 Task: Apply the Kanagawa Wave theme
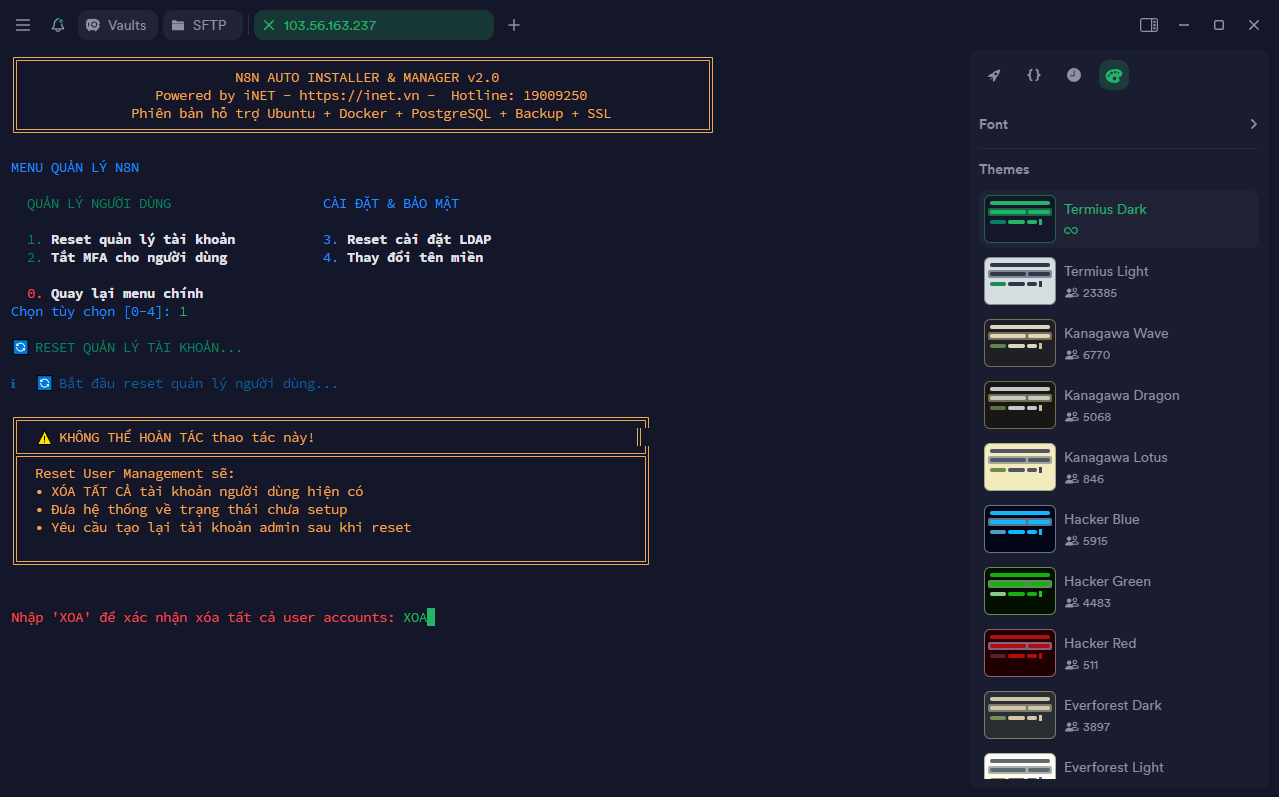coord(1119,343)
